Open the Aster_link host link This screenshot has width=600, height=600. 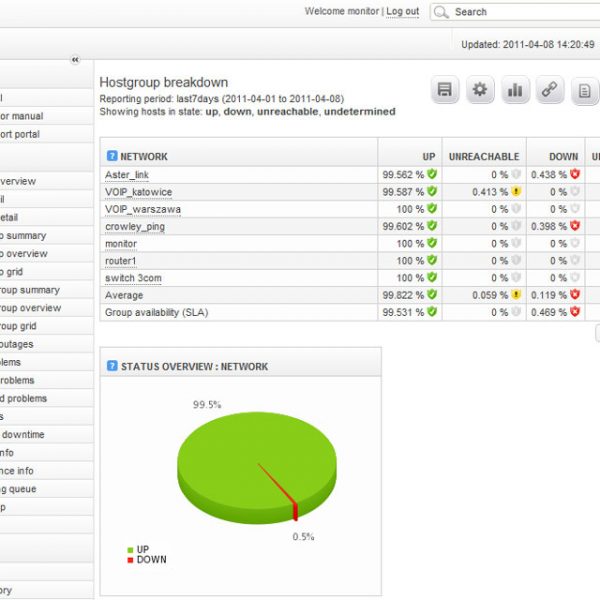126,174
